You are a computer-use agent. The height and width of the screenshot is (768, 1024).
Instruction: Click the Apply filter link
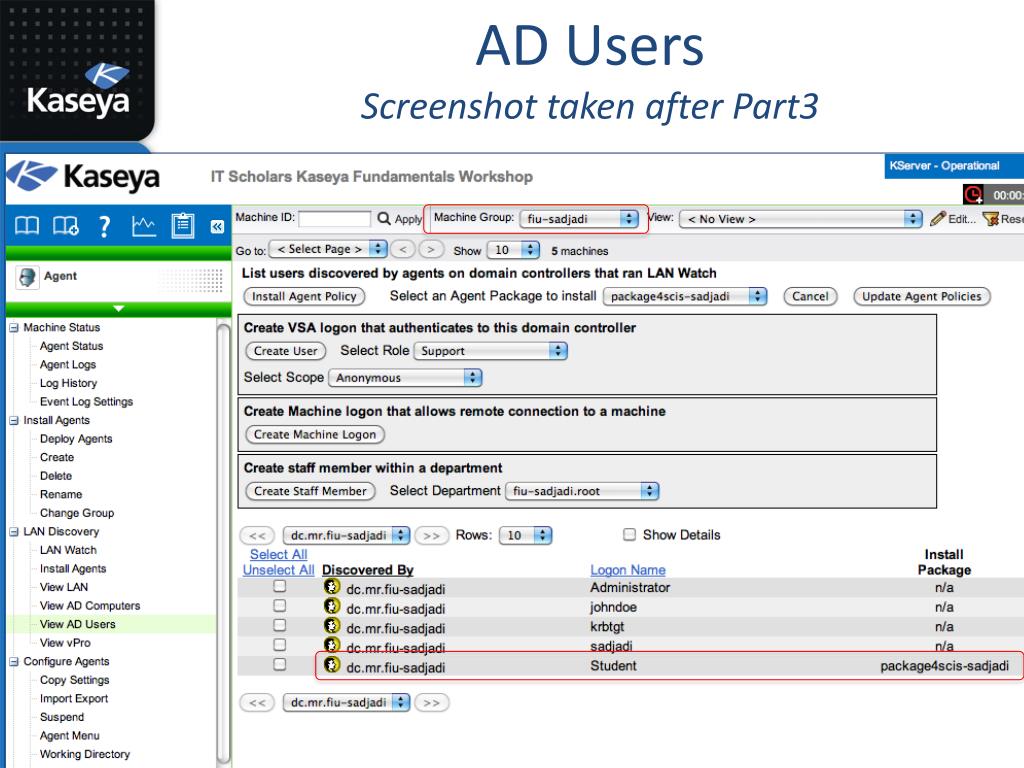click(408, 219)
